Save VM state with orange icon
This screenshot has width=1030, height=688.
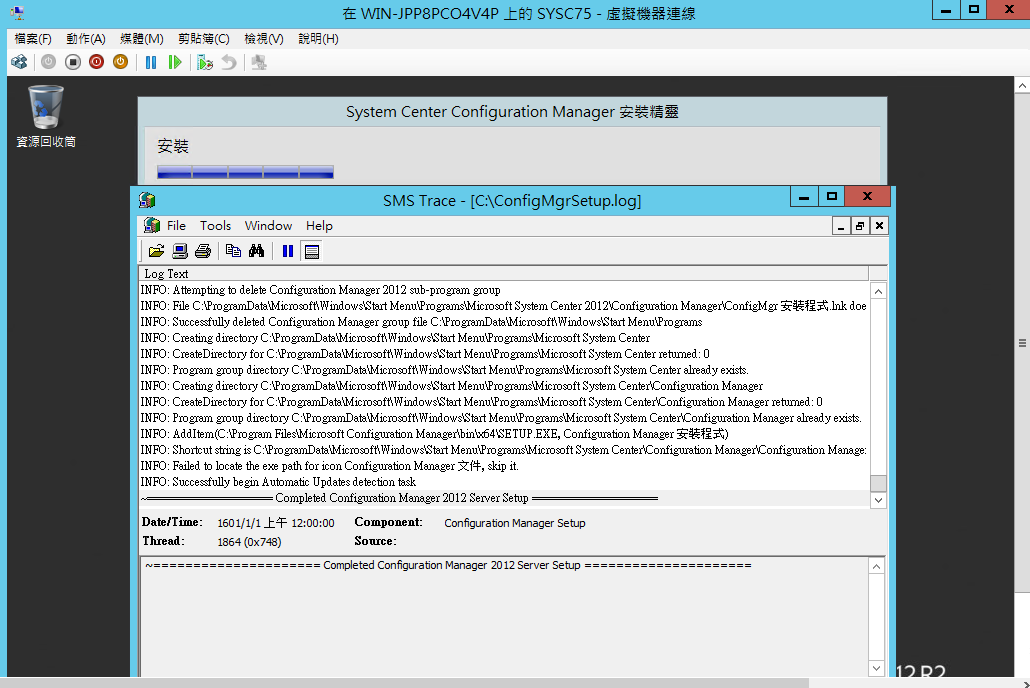pyautogui.click(x=120, y=62)
